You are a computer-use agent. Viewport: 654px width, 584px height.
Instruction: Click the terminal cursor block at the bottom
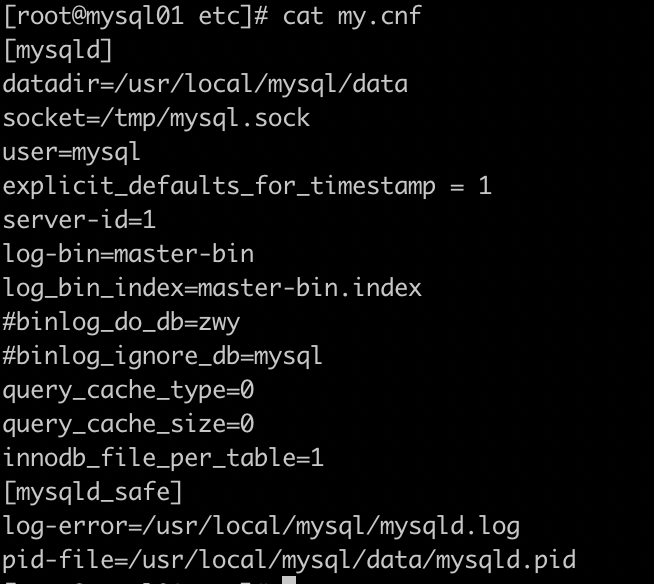pos(289,580)
